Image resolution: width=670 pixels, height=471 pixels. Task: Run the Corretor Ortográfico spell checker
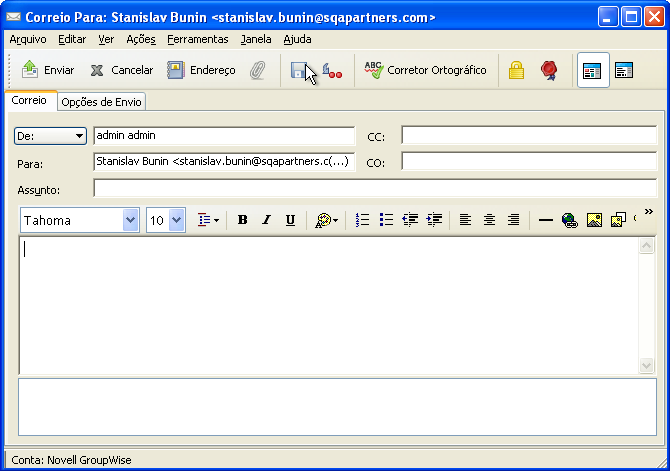(425, 70)
